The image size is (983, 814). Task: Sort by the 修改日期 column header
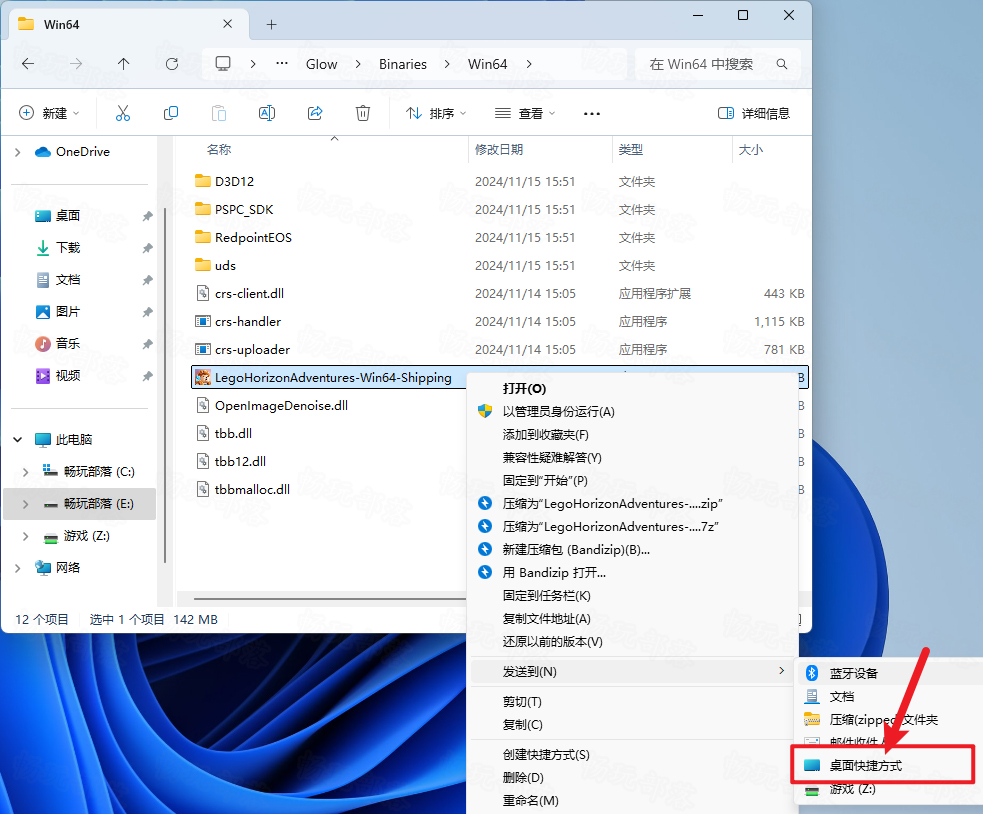[x=499, y=150]
